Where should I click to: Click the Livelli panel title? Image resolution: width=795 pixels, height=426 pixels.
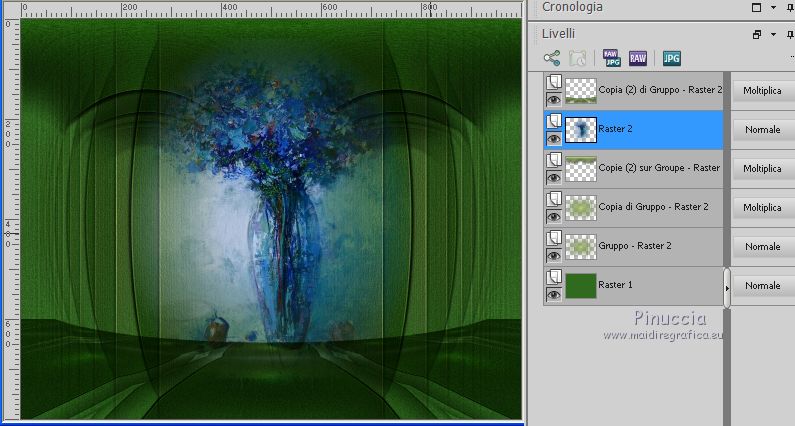pos(558,34)
